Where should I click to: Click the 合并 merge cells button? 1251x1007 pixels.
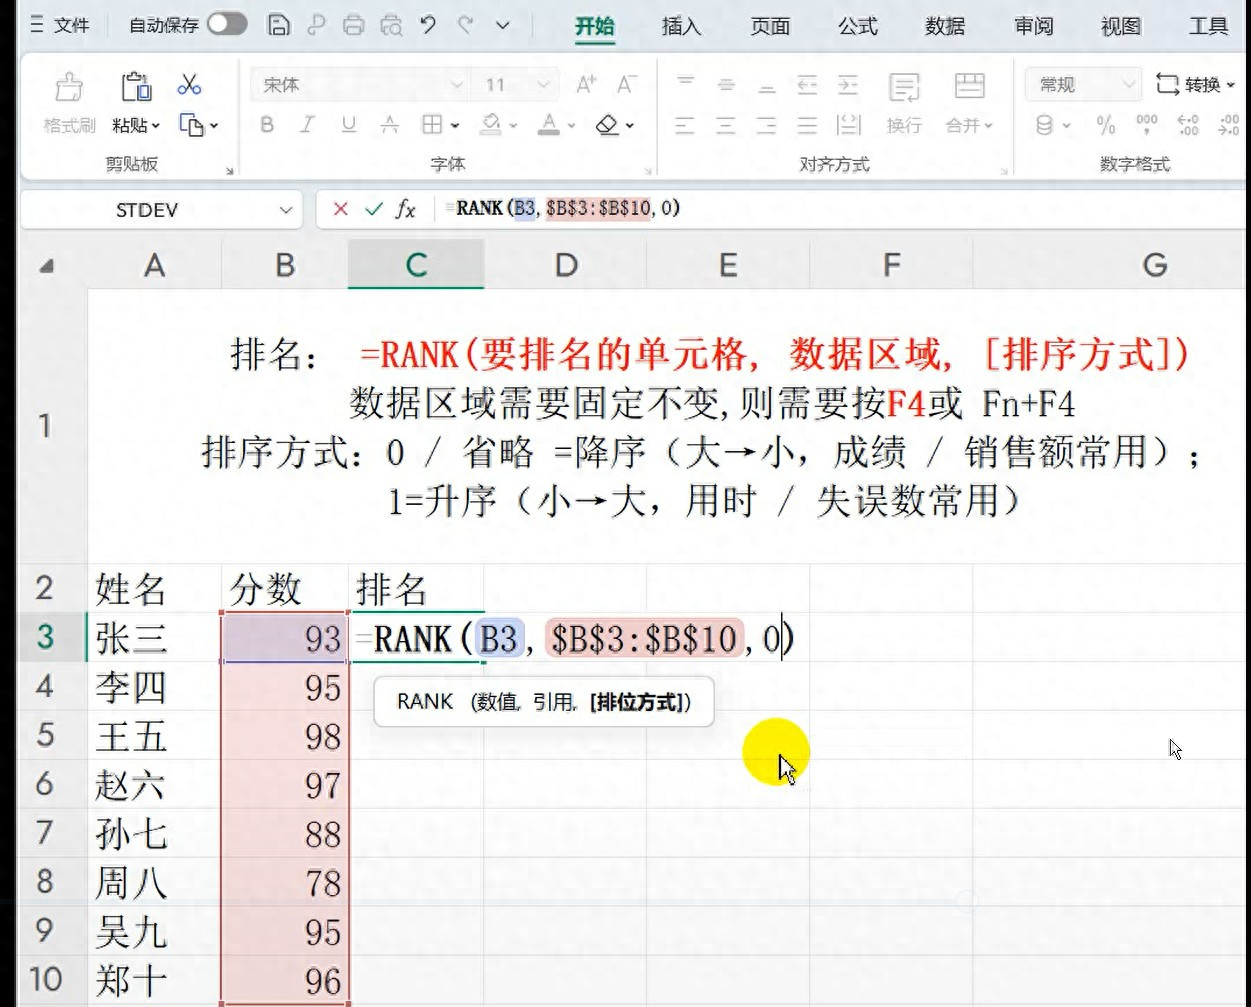click(969, 103)
